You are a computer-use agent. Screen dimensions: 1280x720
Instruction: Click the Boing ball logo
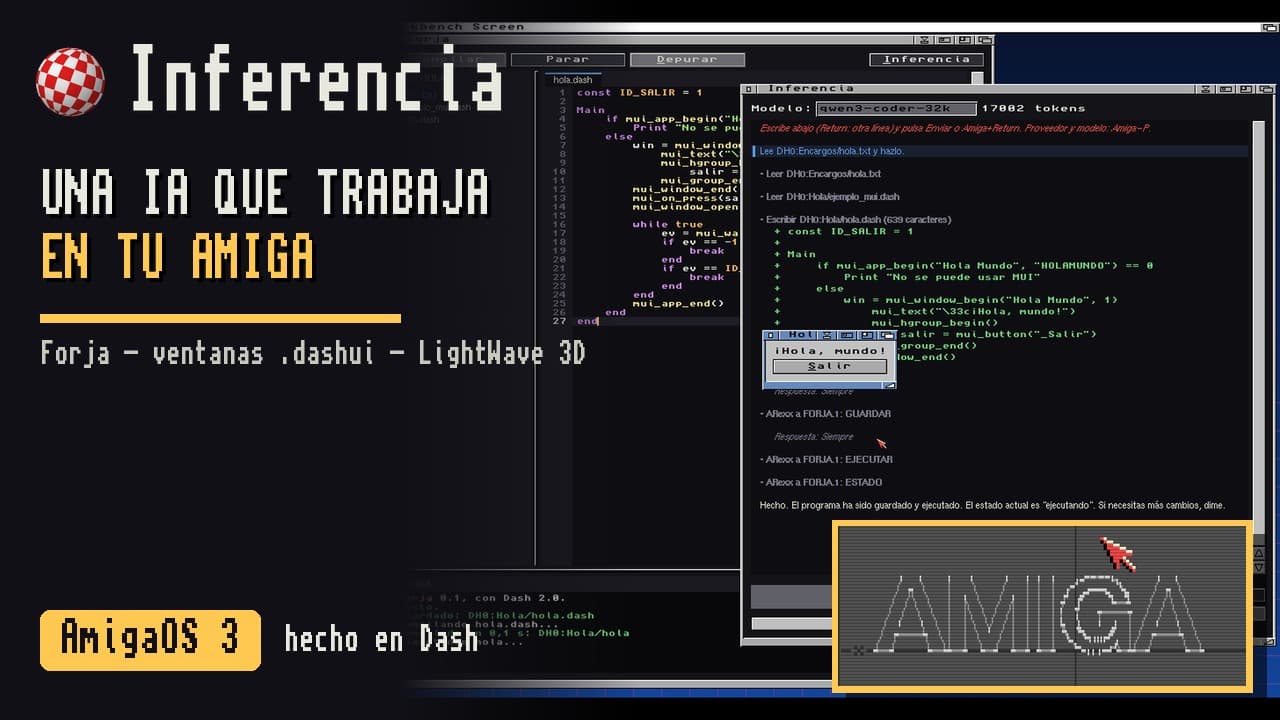pyautogui.click(x=70, y=81)
